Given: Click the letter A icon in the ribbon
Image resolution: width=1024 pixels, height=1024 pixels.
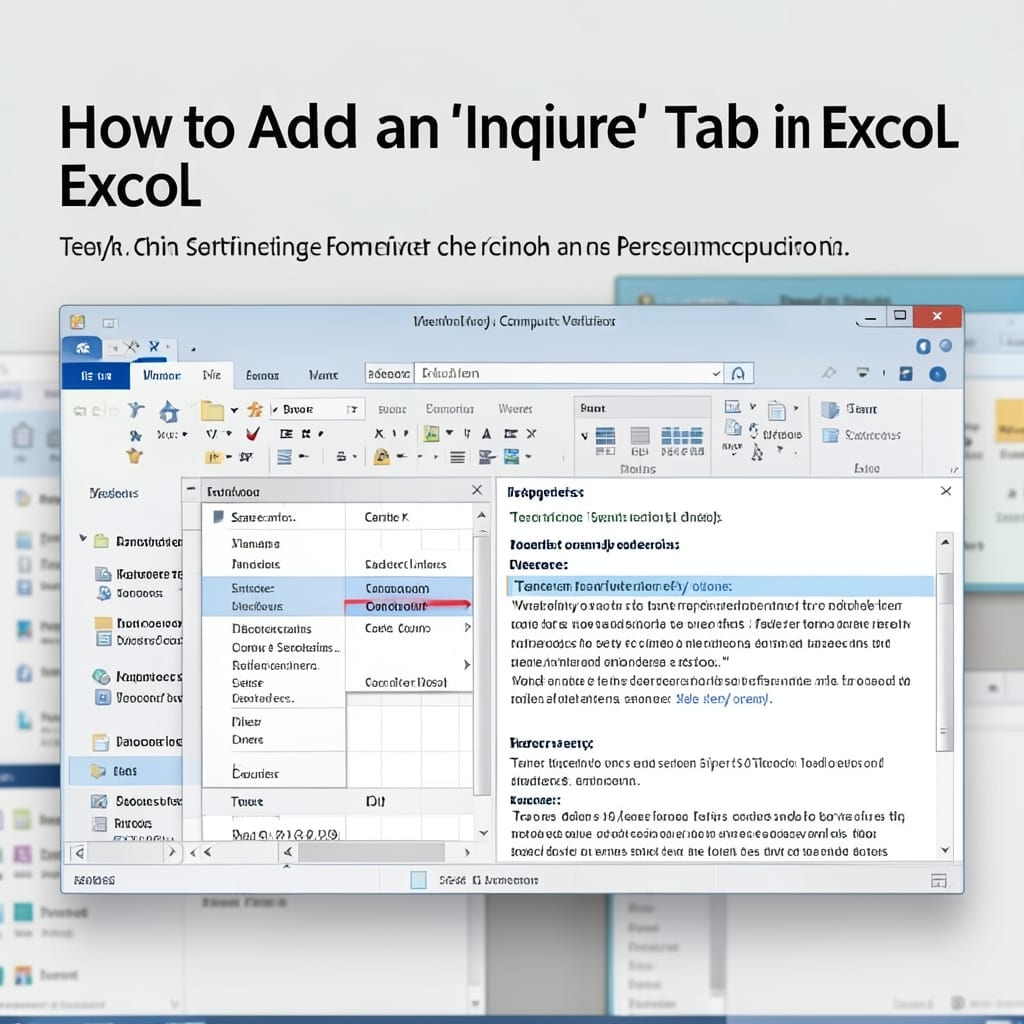Looking at the screenshot, I should 487,434.
